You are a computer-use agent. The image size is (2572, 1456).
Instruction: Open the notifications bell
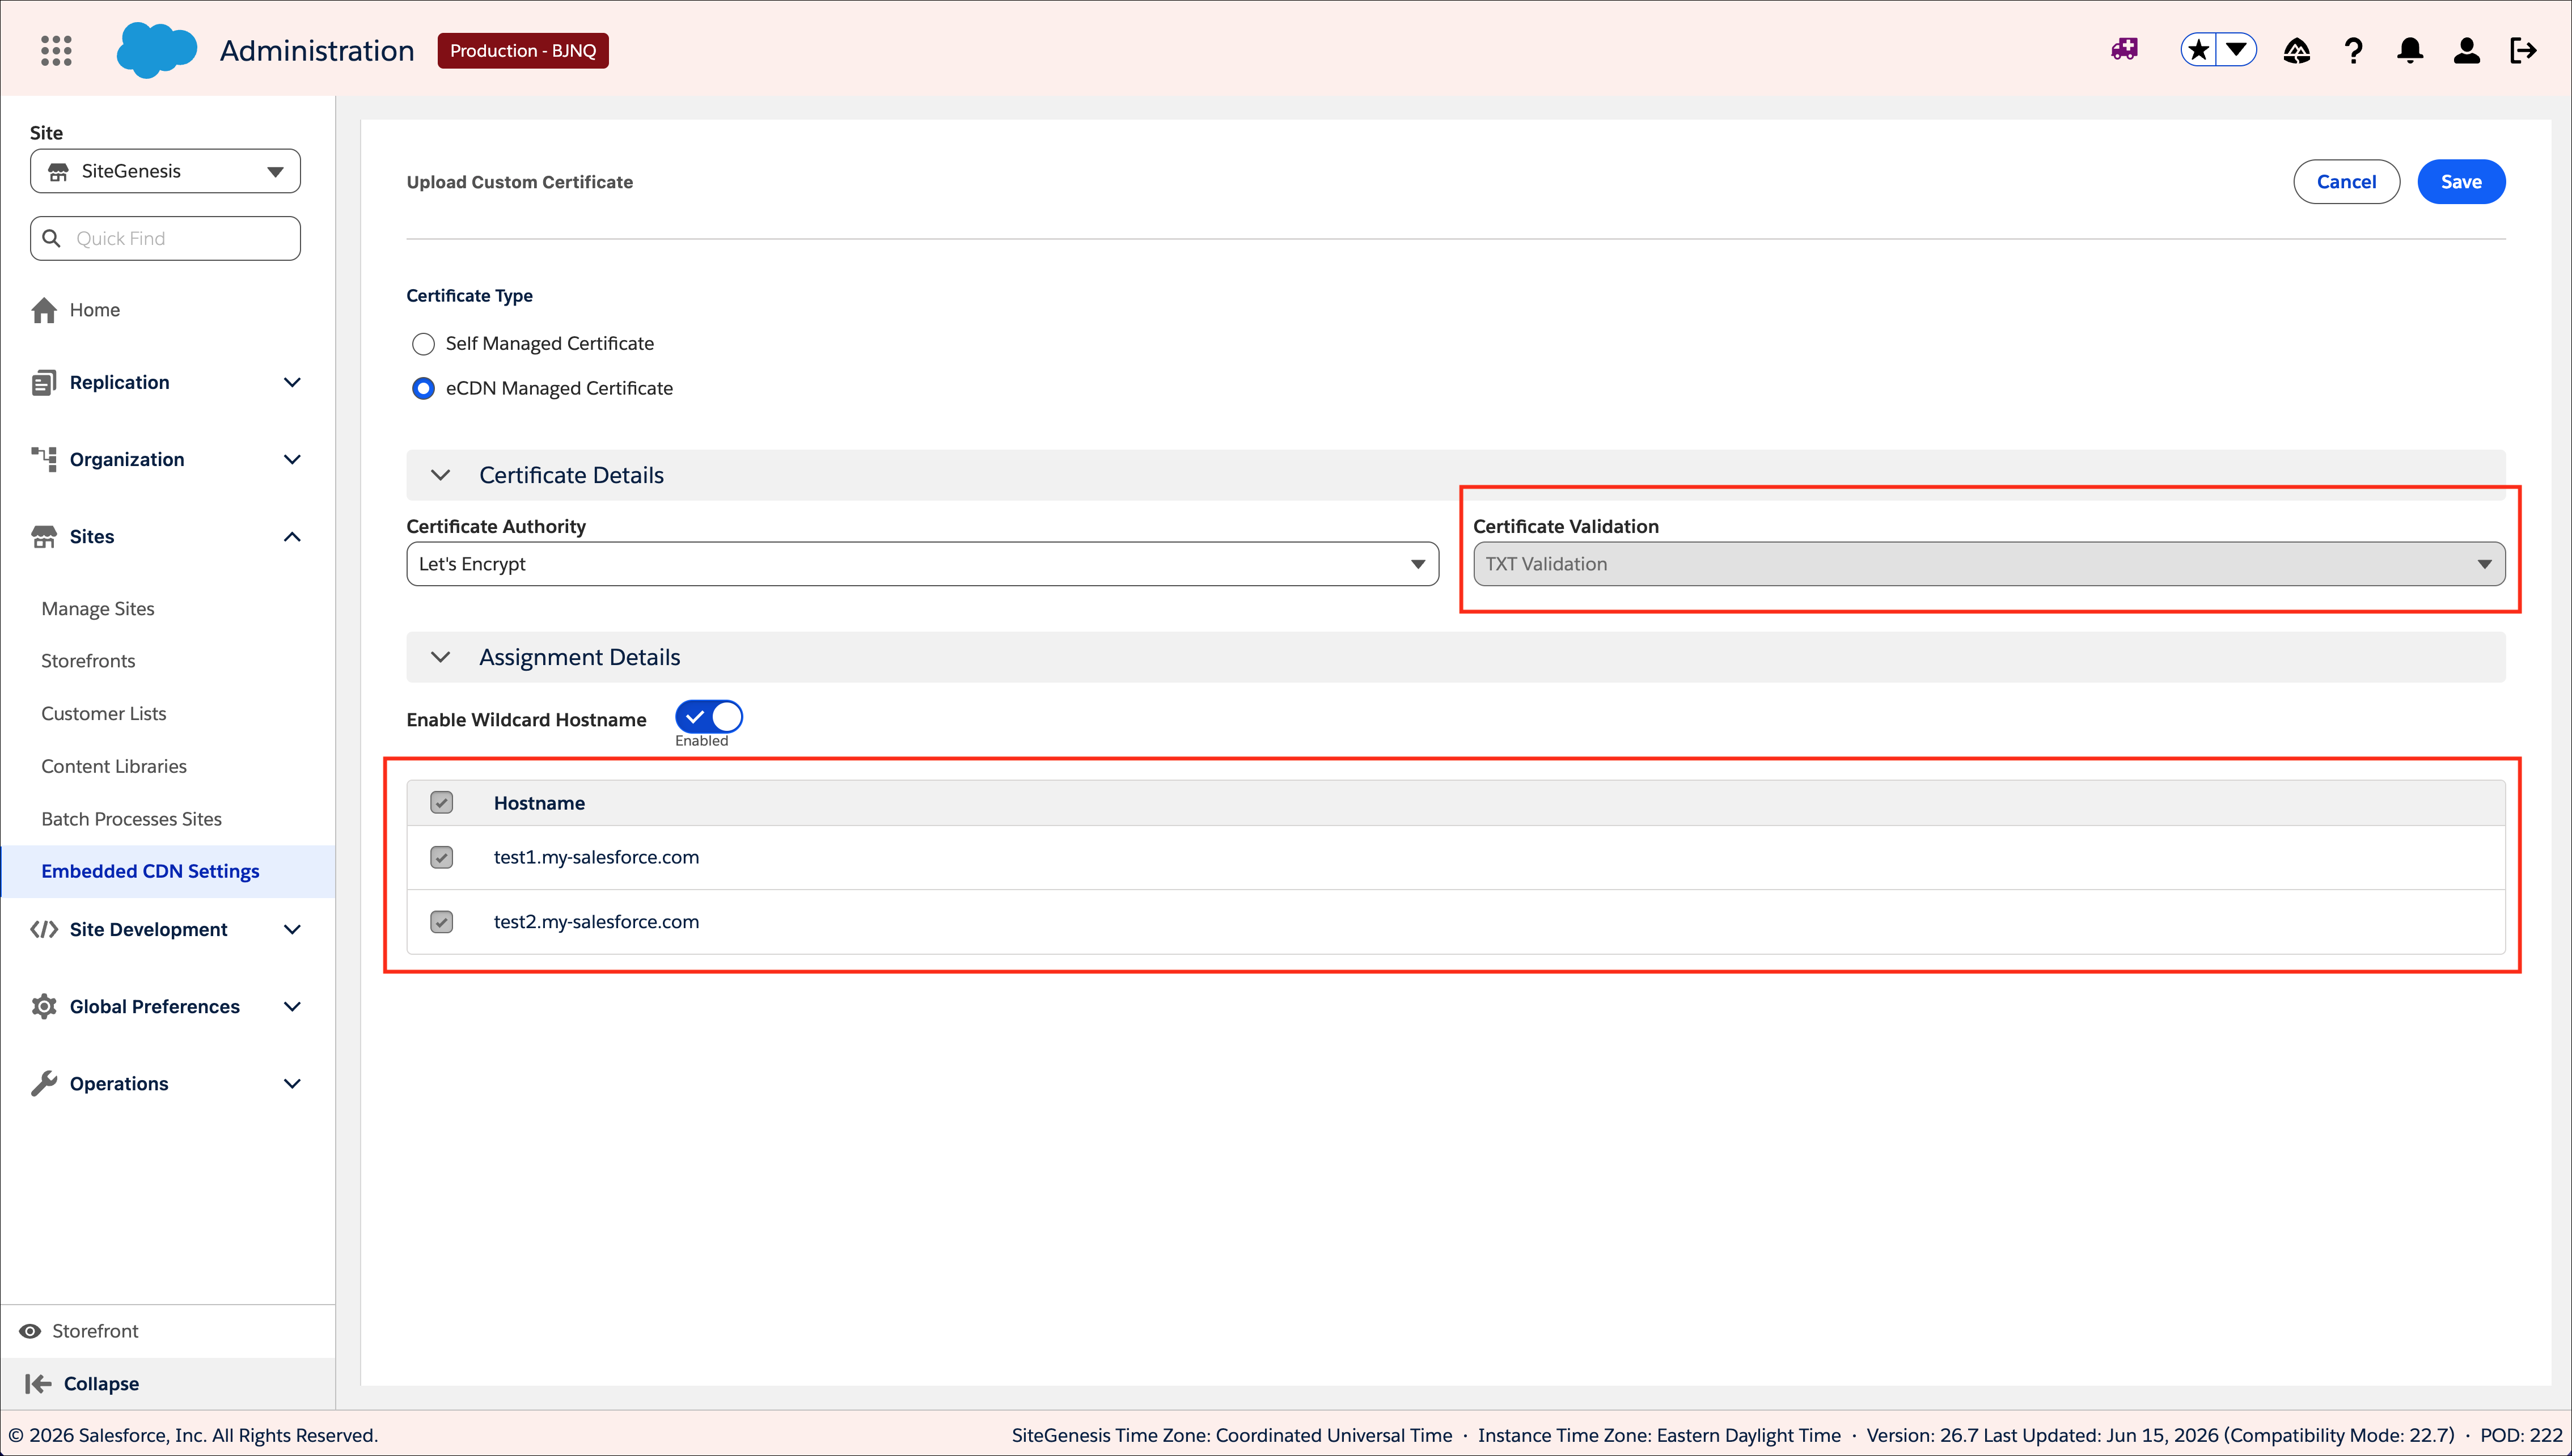point(2410,50)
